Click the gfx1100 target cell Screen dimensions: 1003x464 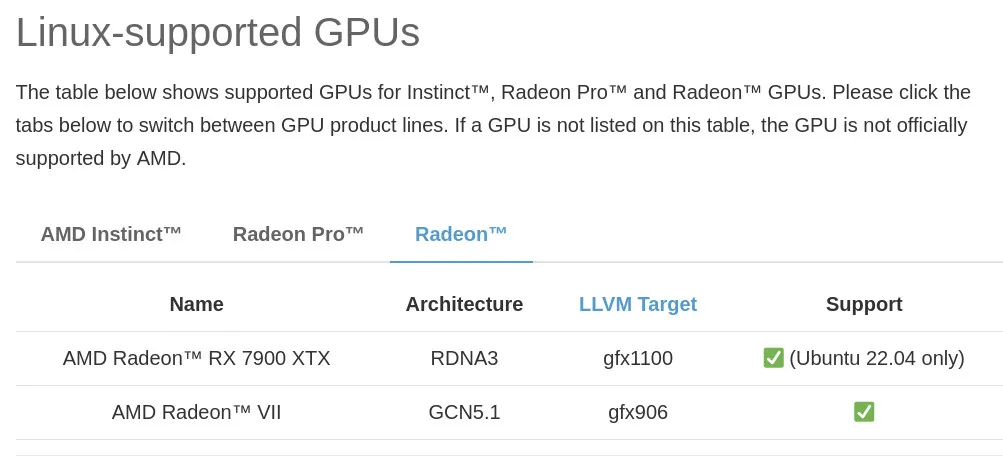638,358
